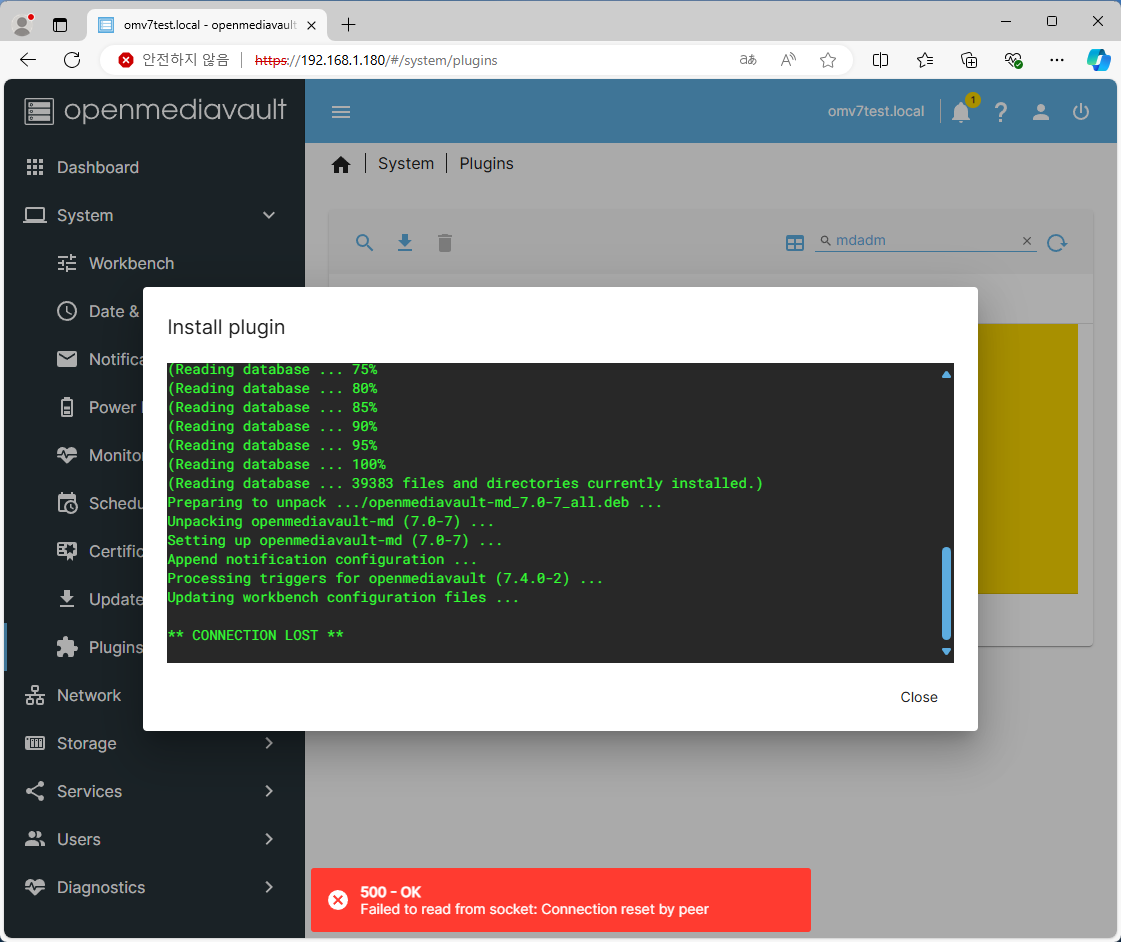
Task: Toggle the grid view layout icon
Action: [x=795, y=243]
